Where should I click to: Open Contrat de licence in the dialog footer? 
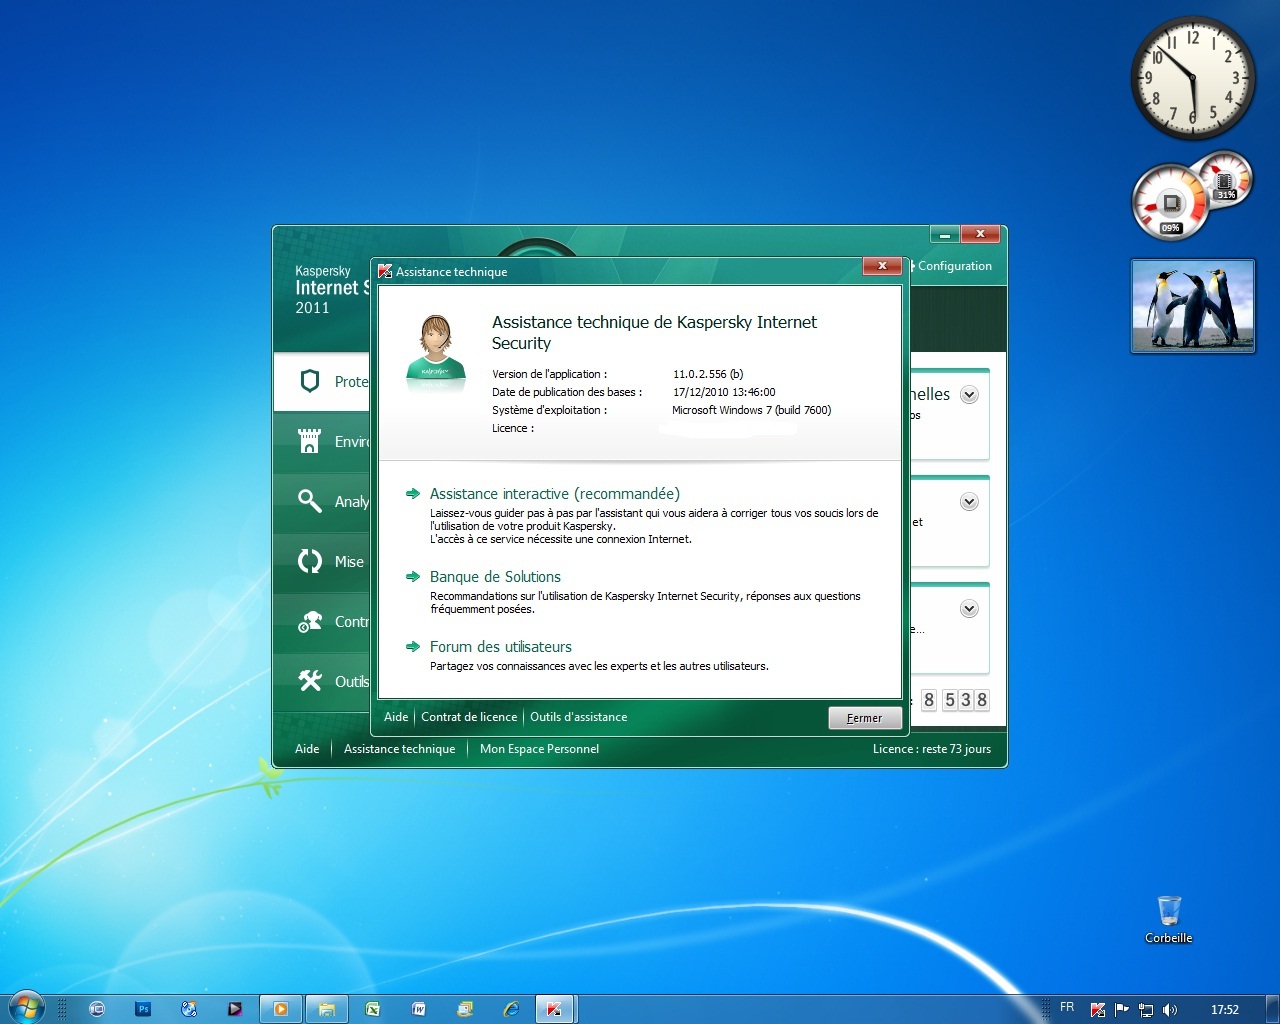(x=469, y=717)
